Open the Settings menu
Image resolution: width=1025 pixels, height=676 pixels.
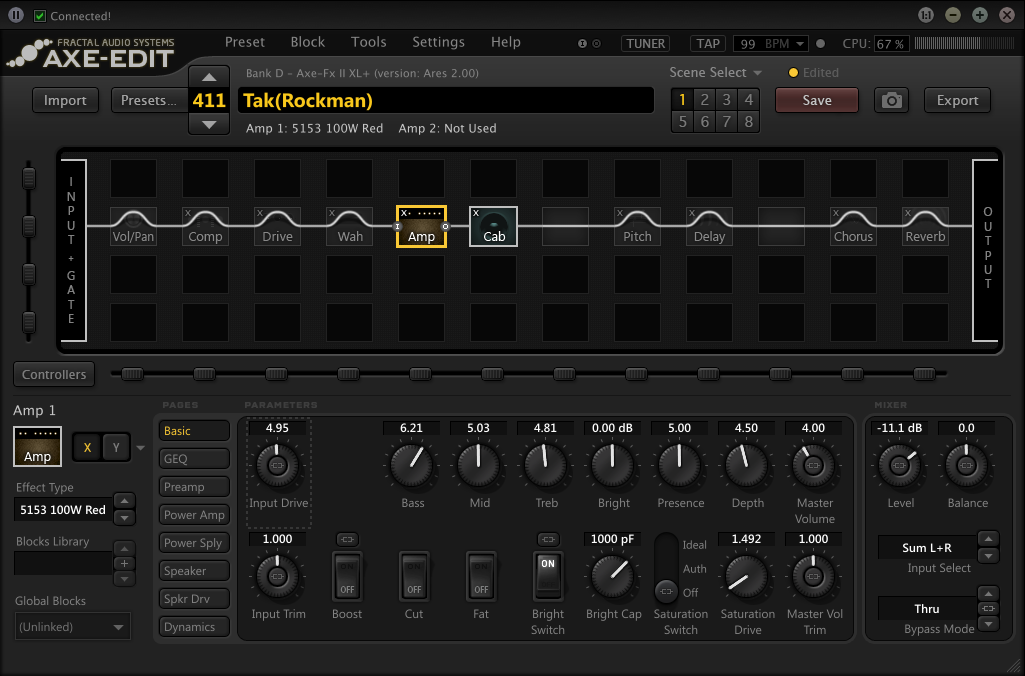pos(439,42)
